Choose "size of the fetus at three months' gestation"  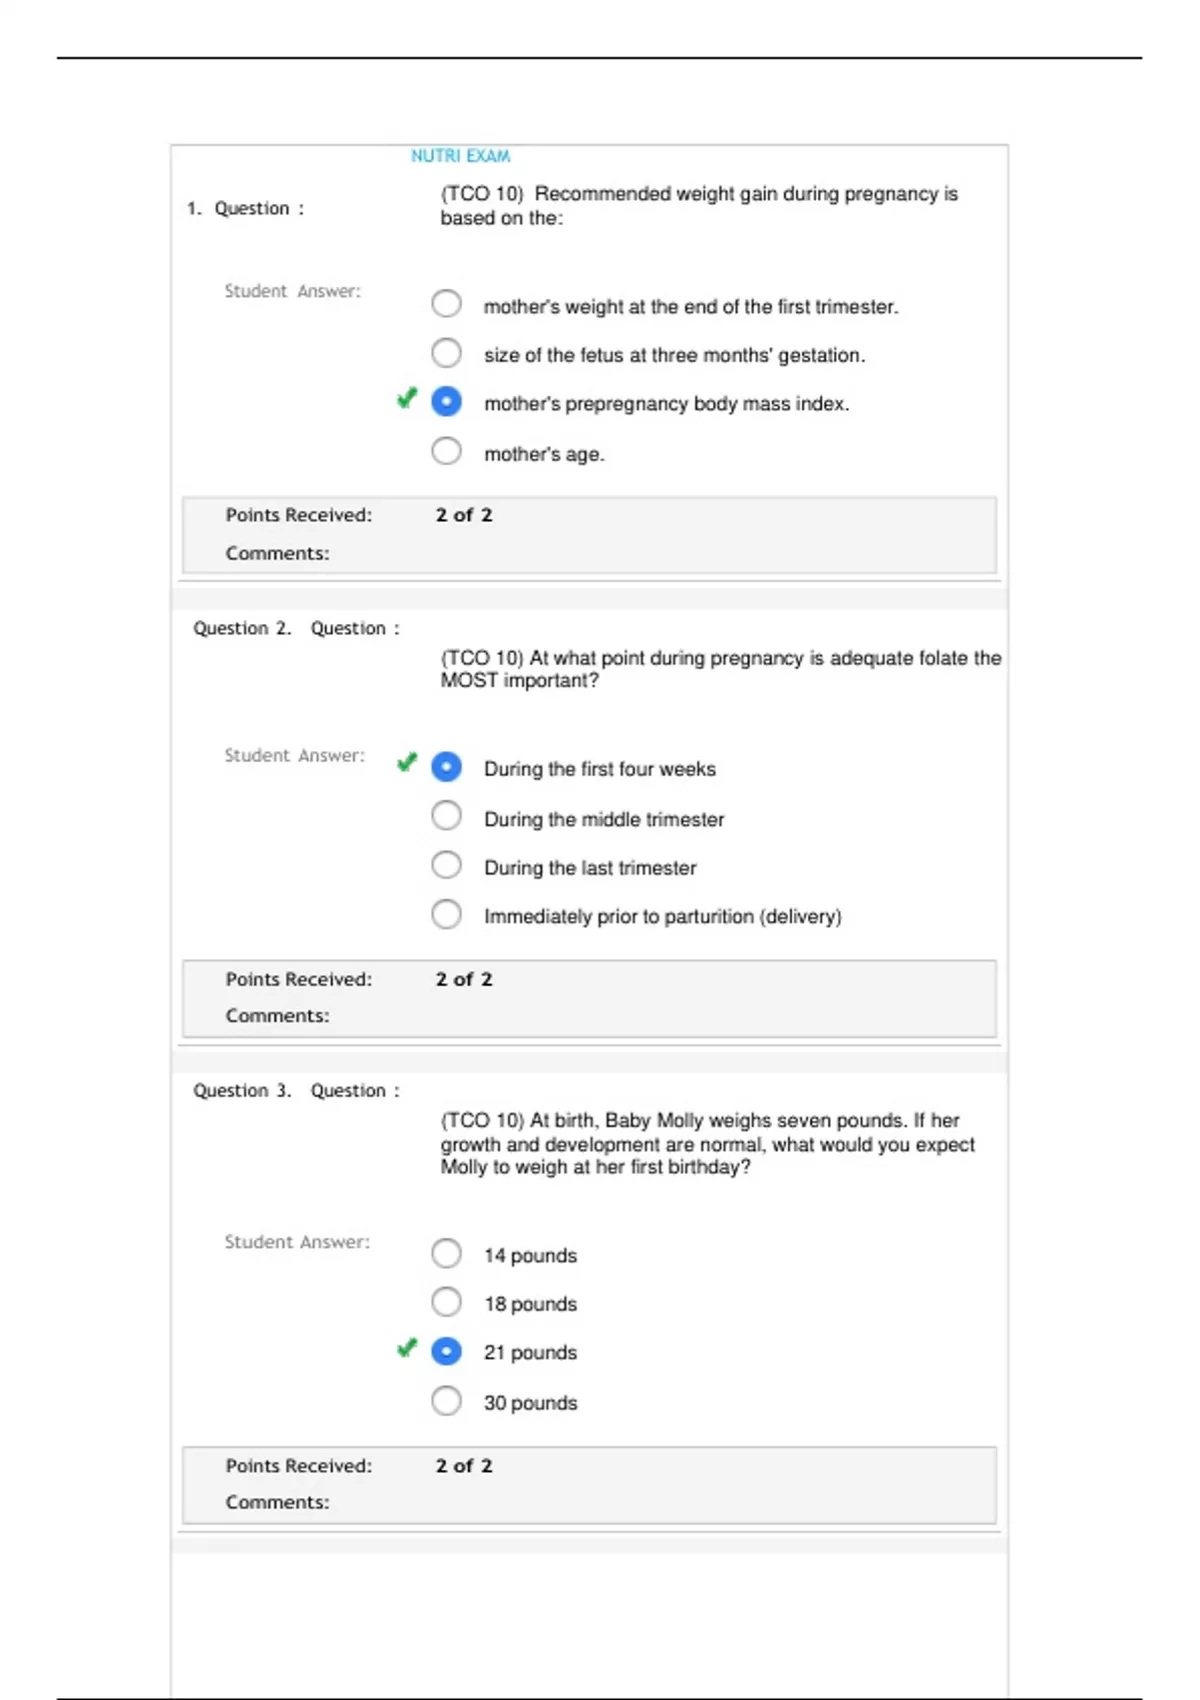446,353
